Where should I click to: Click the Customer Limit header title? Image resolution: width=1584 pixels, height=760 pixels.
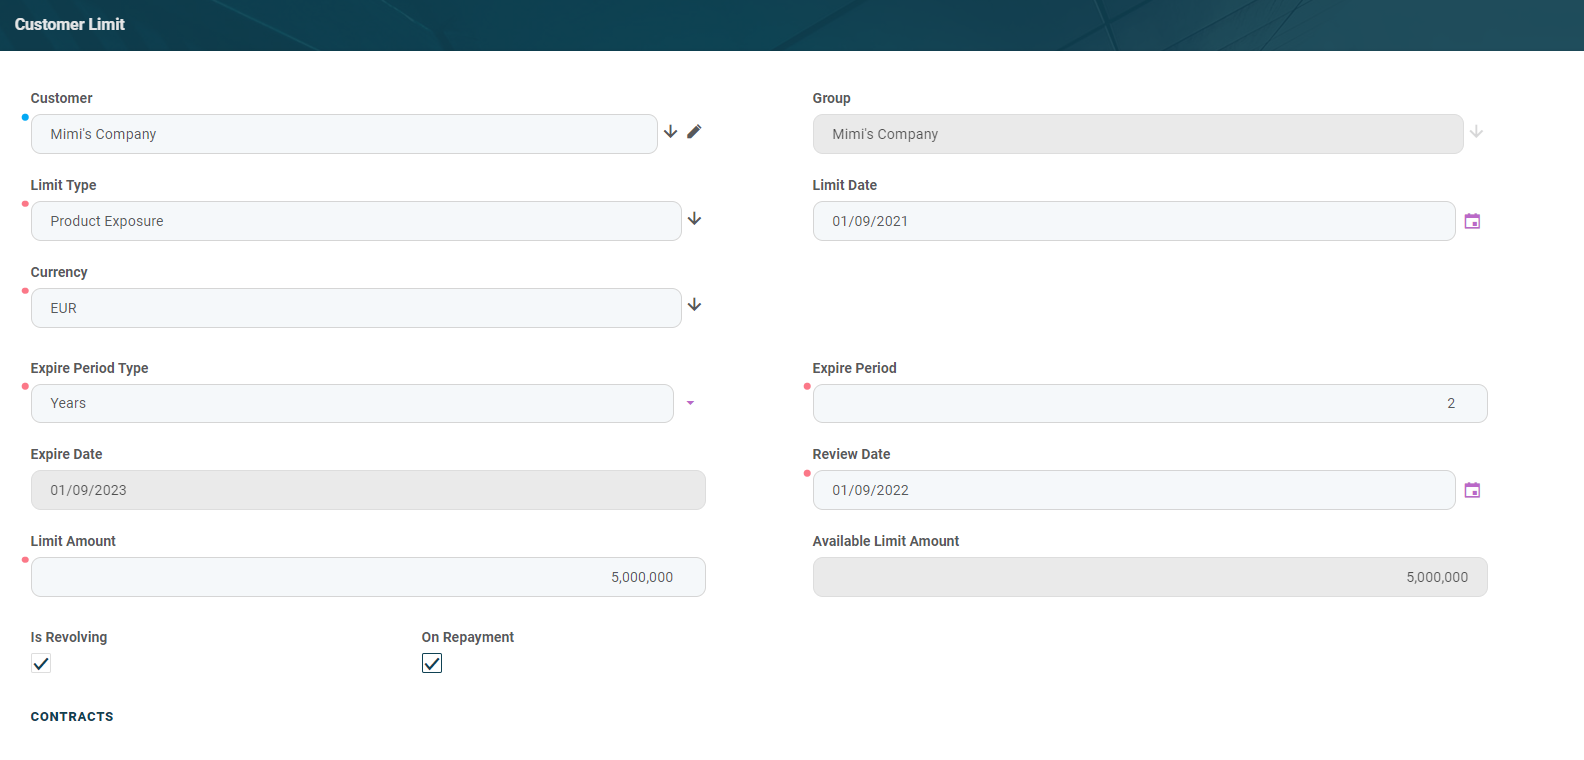(x=70, y=24)
